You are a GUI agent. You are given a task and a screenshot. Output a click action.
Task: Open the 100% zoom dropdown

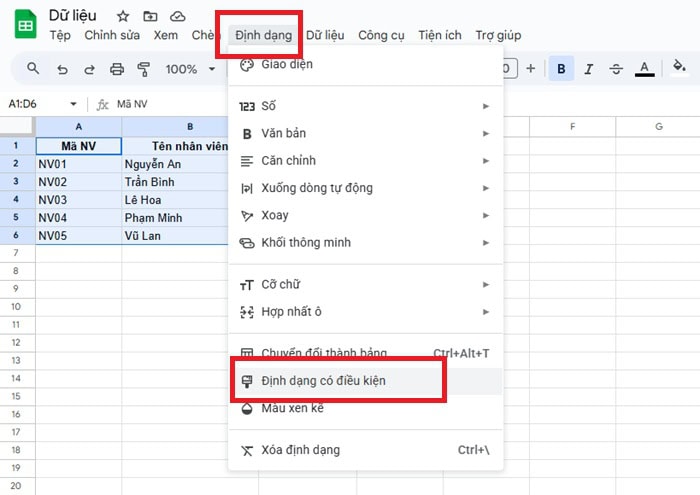189,69
